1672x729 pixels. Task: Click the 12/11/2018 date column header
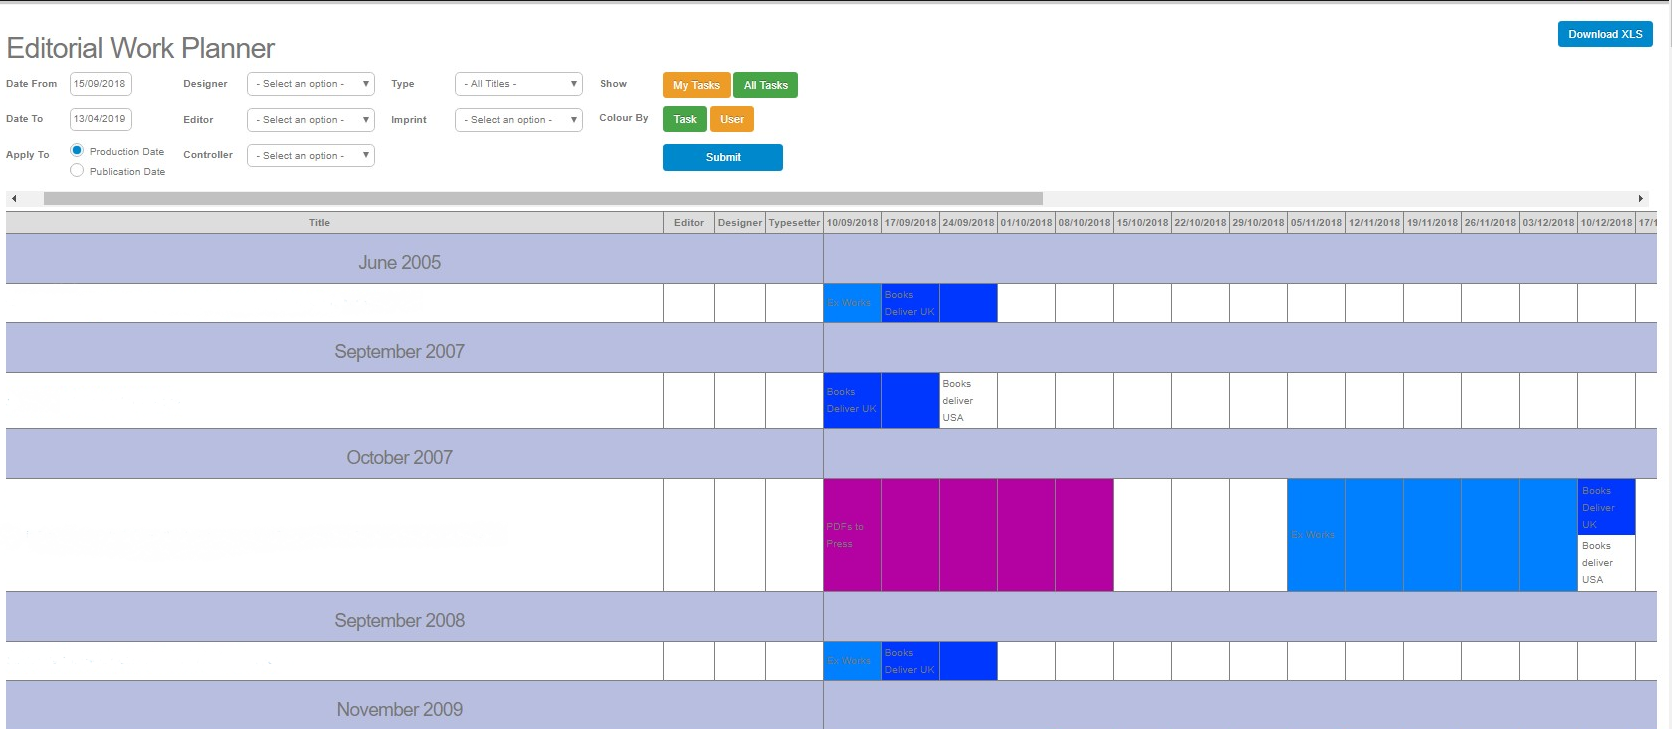(x=1374, y=222)
